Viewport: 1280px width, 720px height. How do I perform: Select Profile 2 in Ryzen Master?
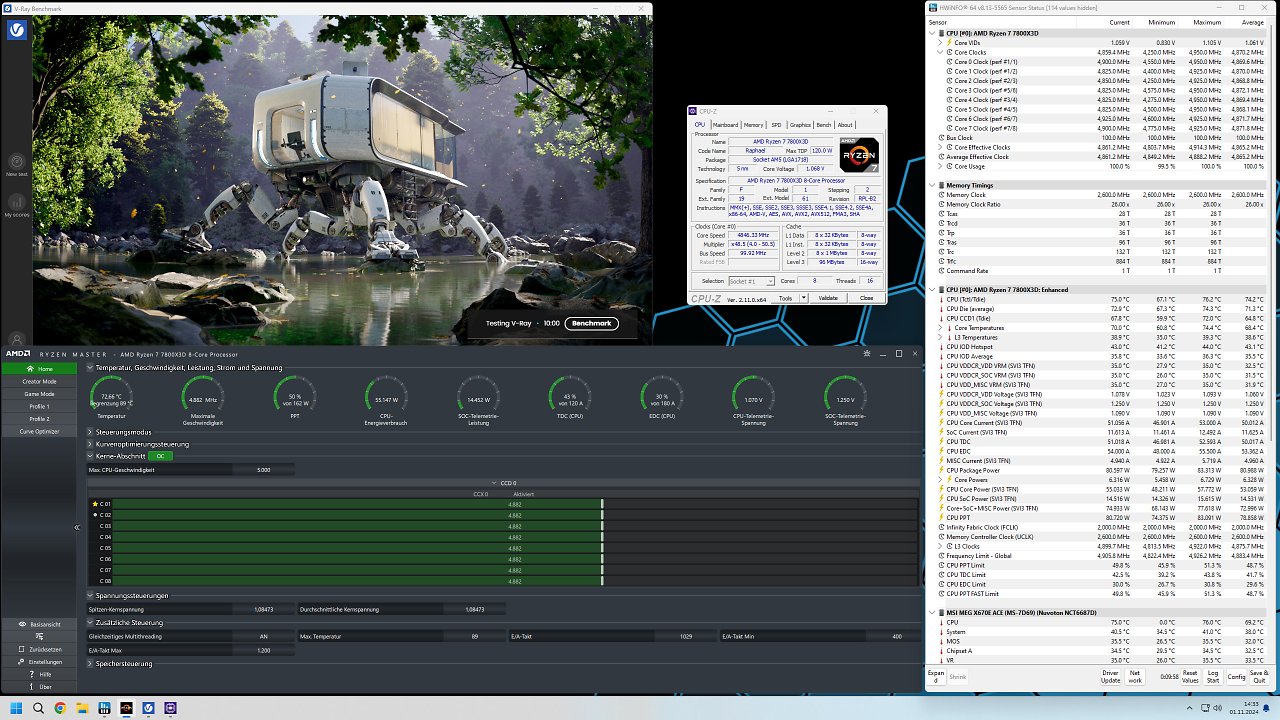(x=40, y=419)
